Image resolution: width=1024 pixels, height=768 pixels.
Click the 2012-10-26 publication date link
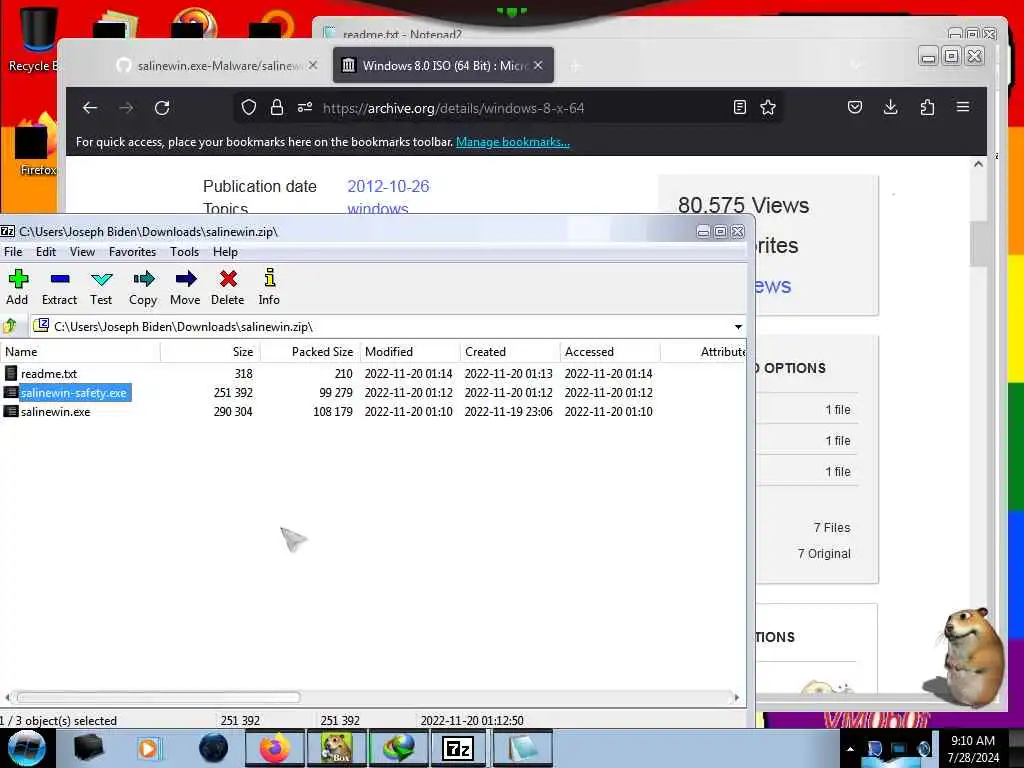pyautogui.click(x=388, y=186)
